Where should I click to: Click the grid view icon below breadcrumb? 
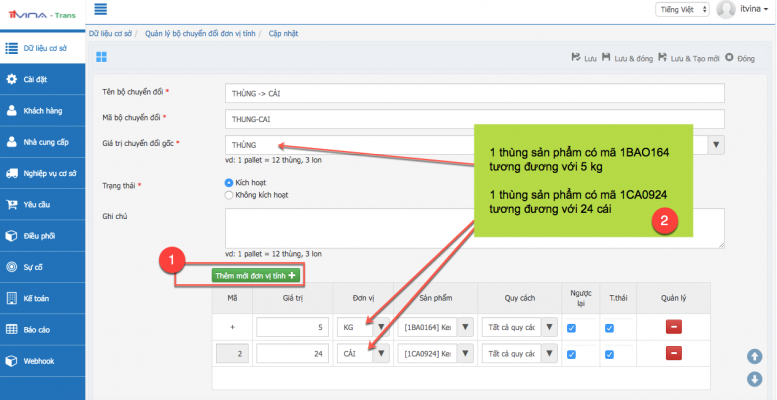[101, 57]
